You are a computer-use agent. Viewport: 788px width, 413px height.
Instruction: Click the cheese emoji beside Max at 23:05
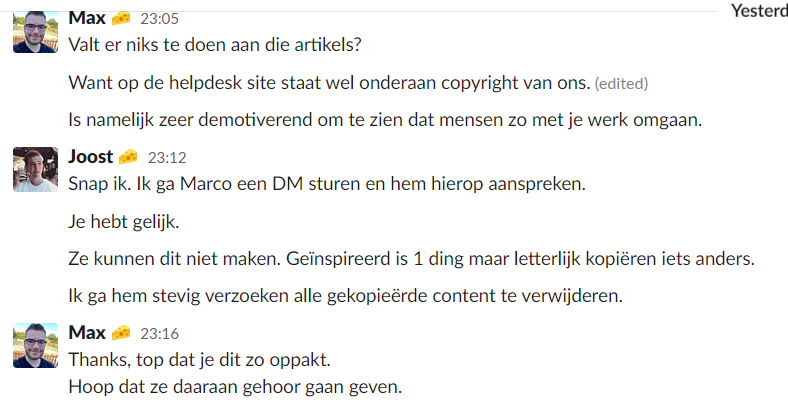tap(121, 18)
